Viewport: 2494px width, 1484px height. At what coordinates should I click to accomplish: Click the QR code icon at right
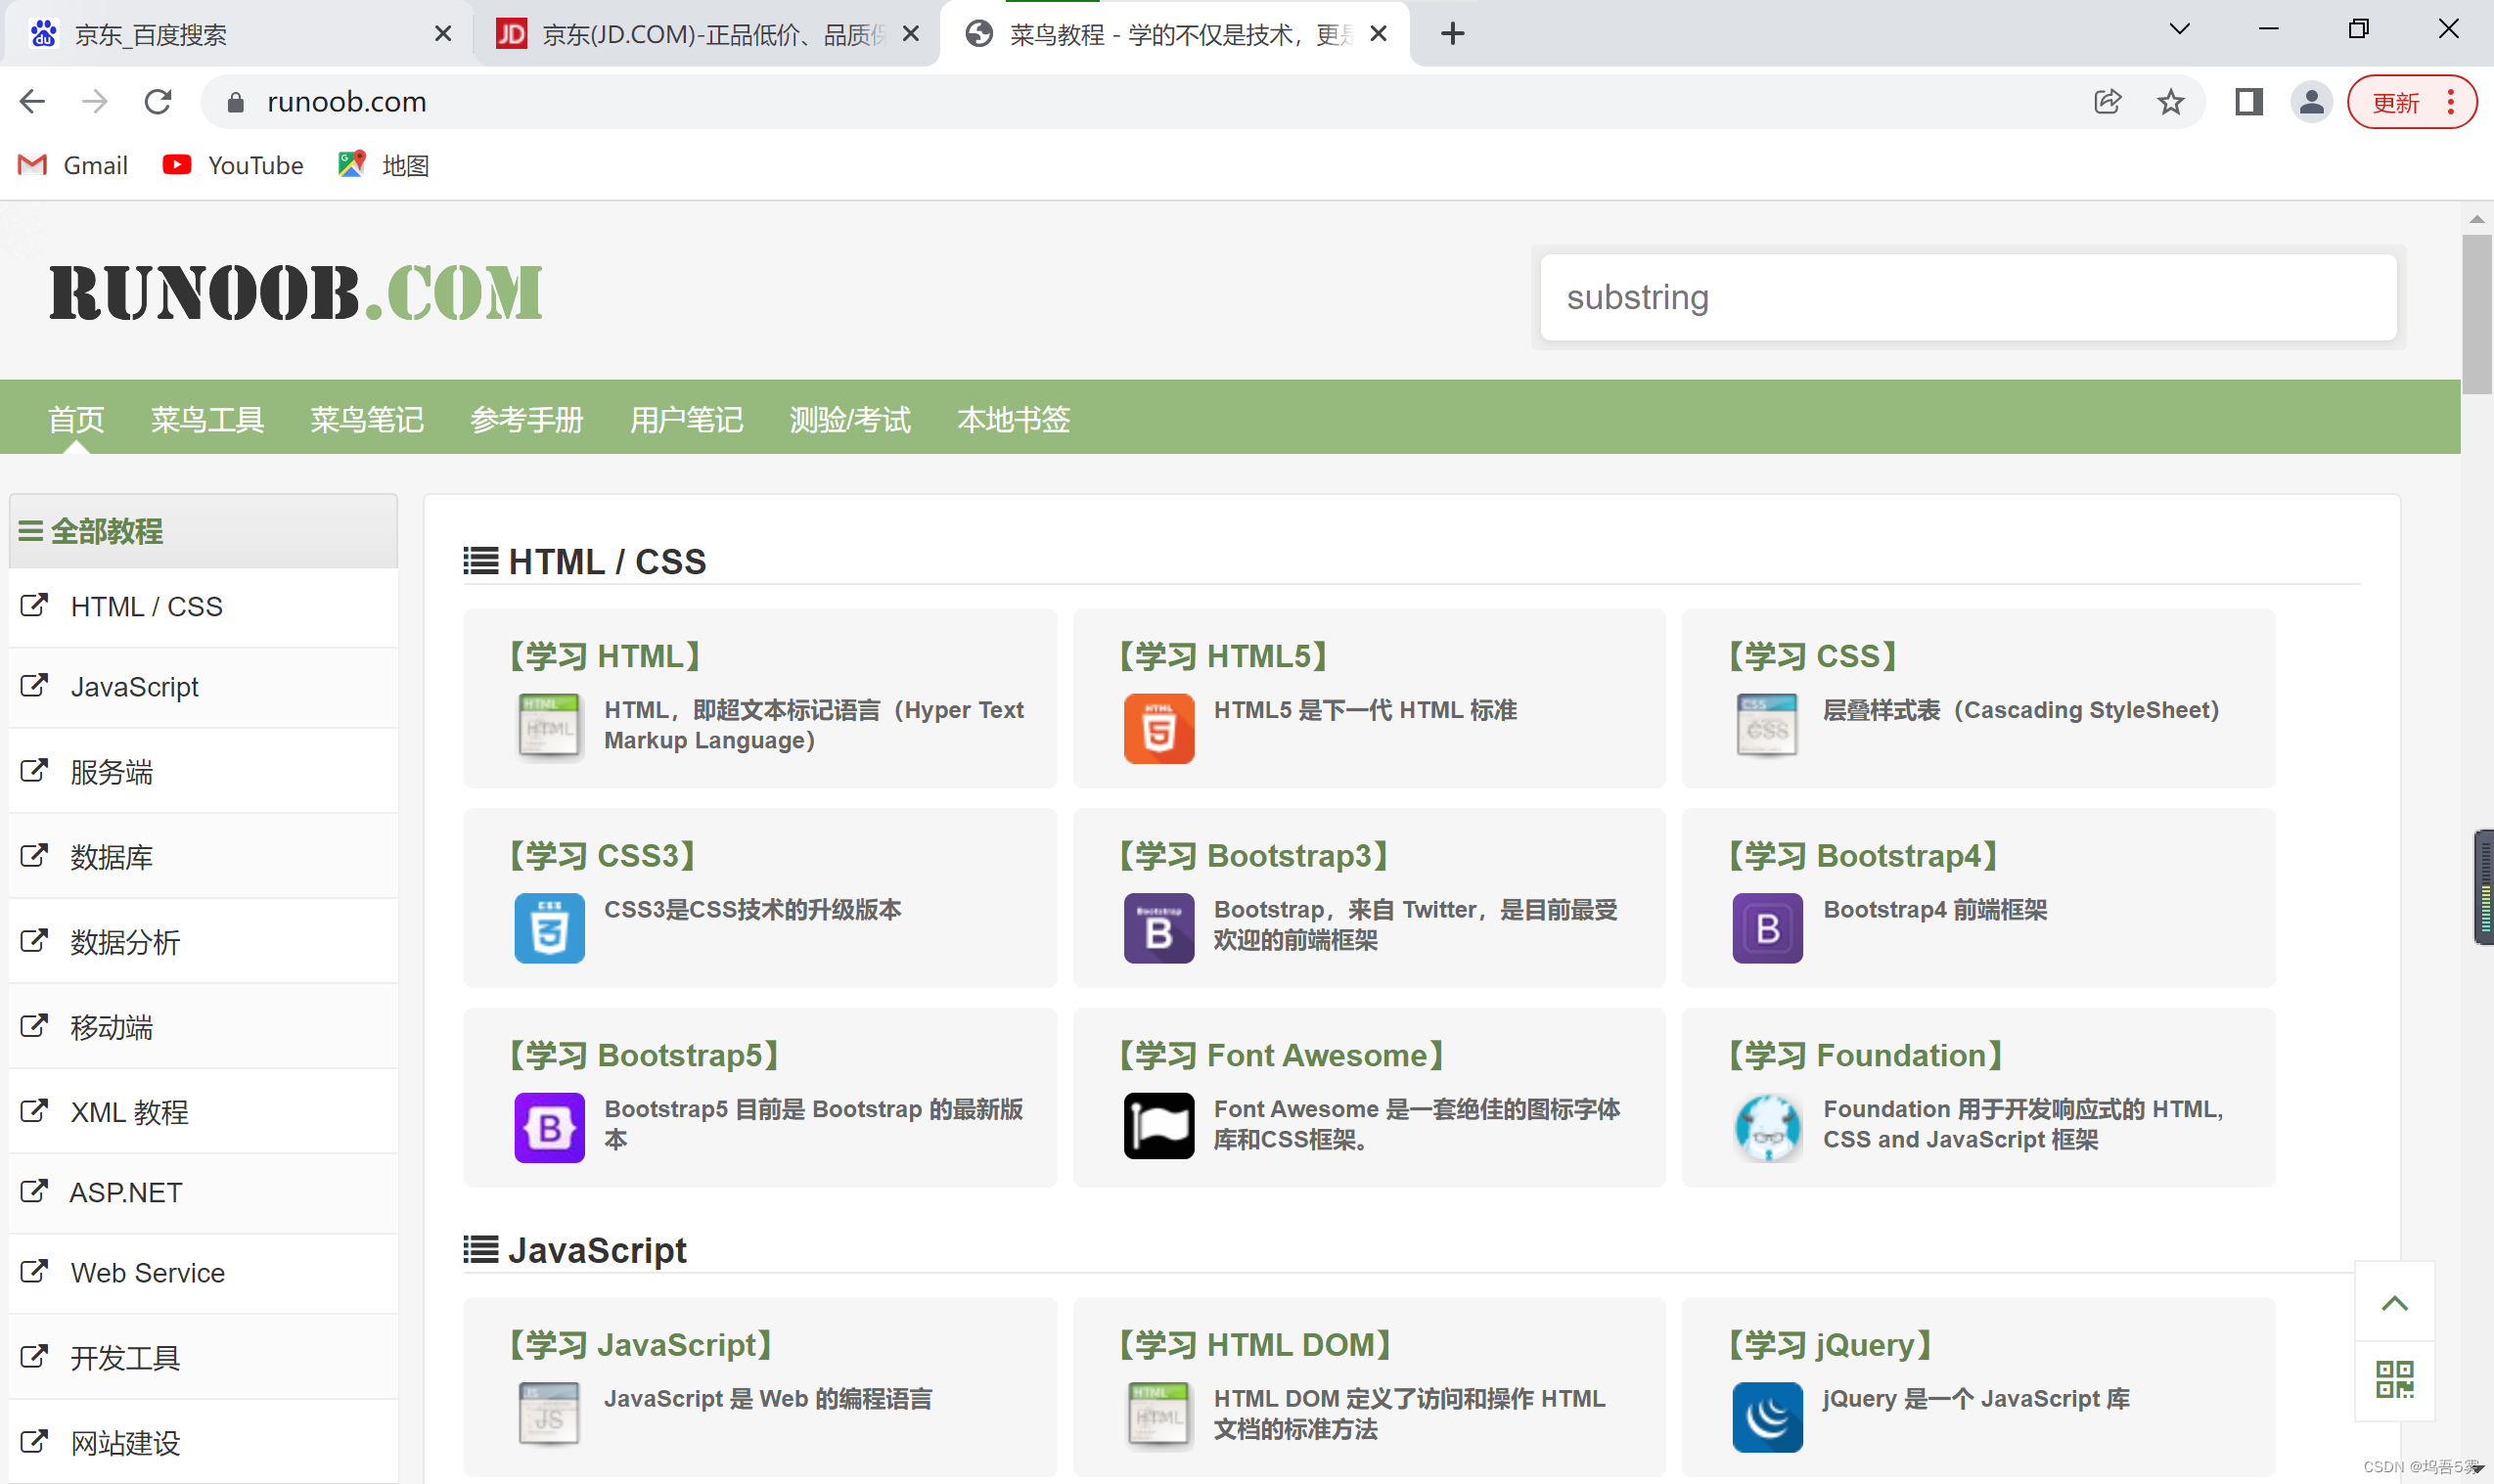pyautogui.click(x=2394, y=1379)
